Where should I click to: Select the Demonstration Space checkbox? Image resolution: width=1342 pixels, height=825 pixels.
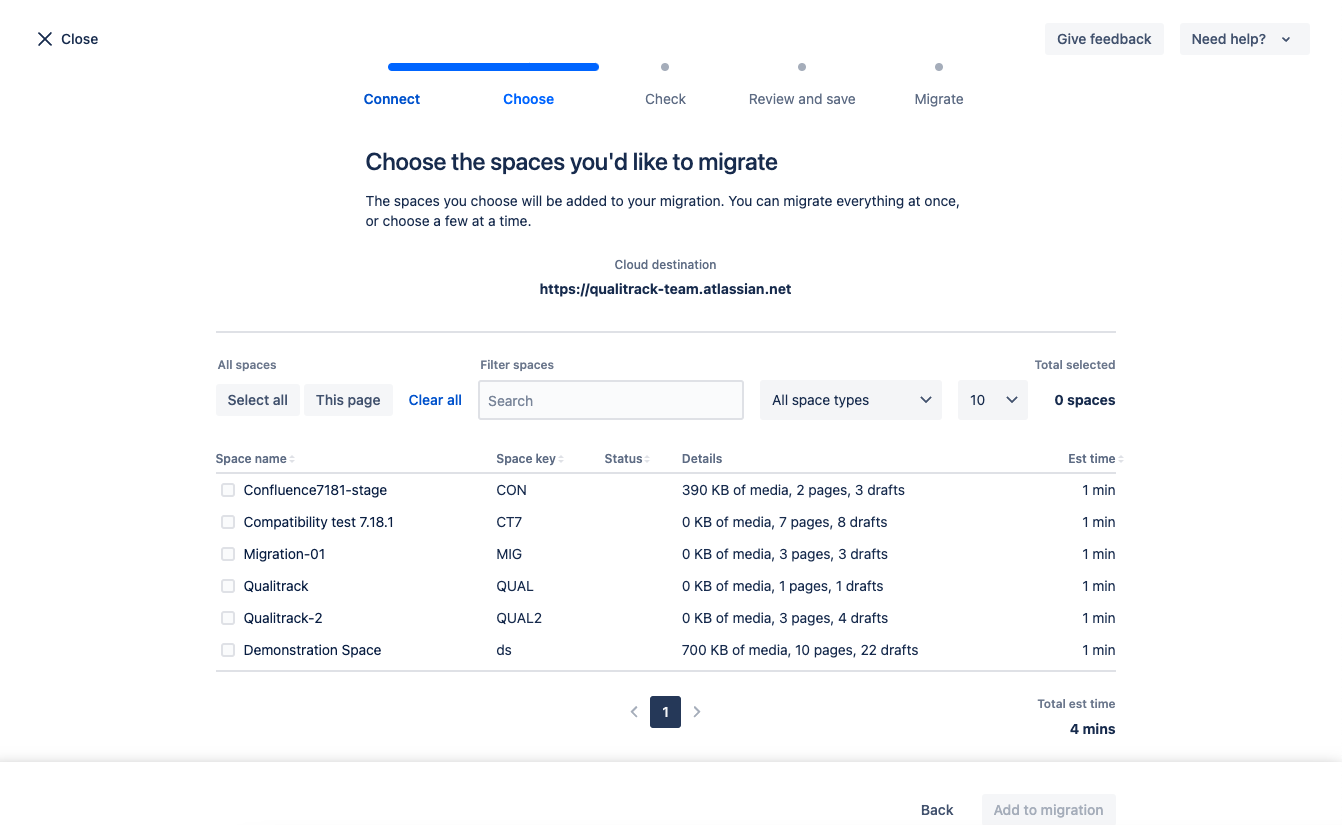pos(228,650)
